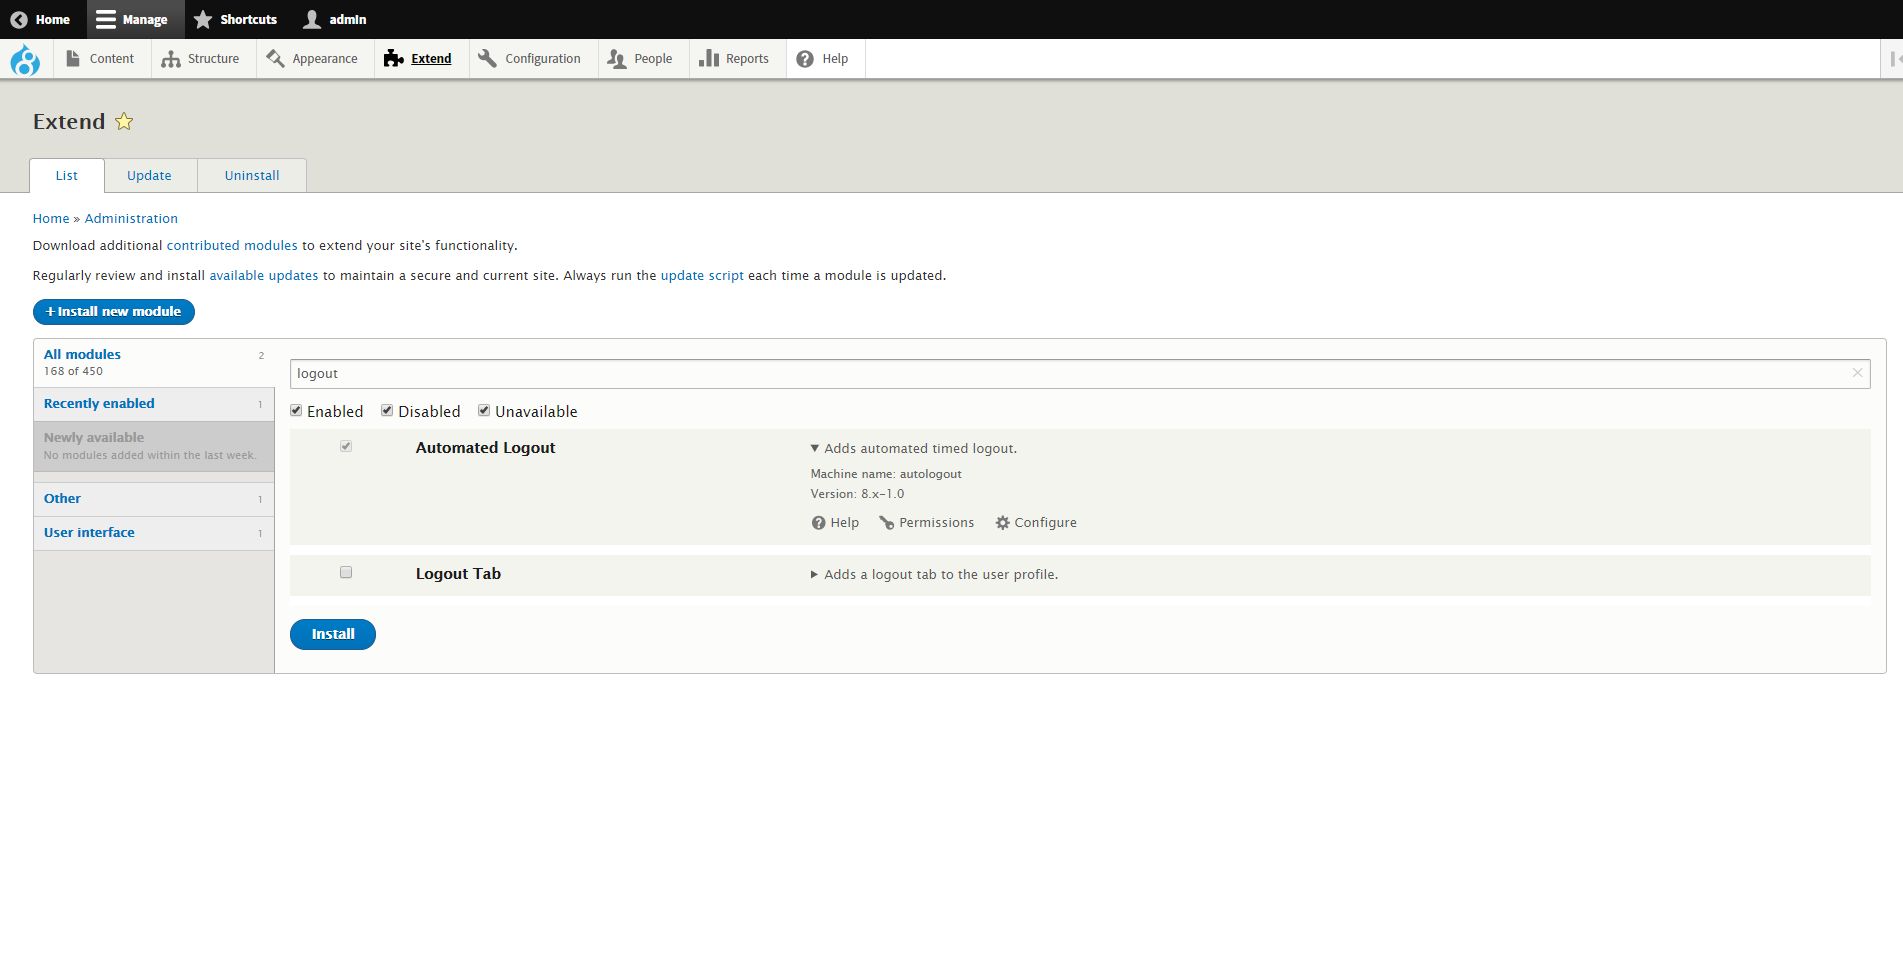
Task: Check the Logout Tab module checkbox
Action: 346,573
